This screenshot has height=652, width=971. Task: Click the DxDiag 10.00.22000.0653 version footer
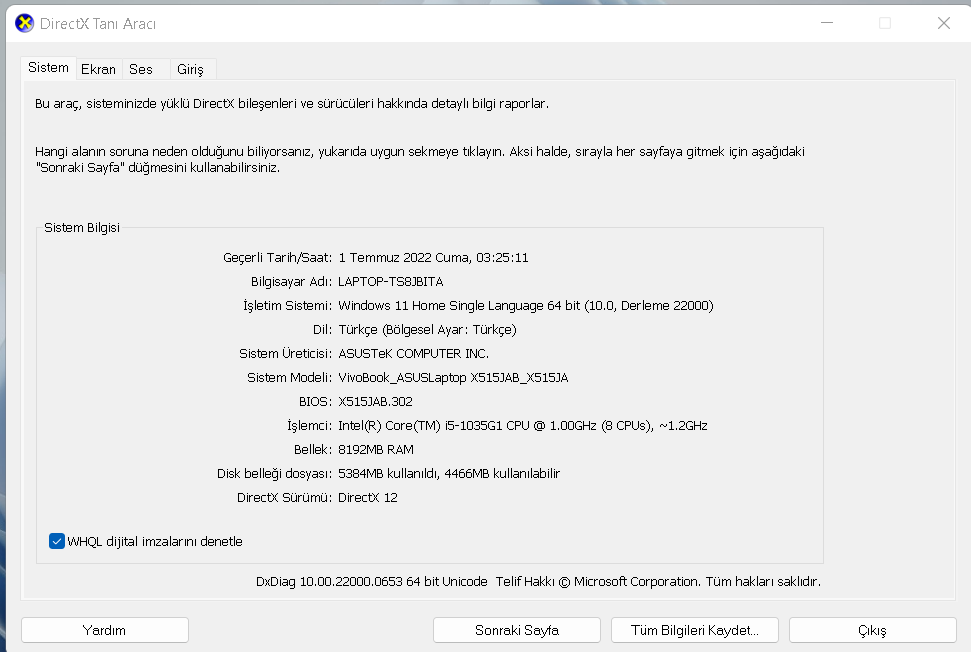point(372,582)
